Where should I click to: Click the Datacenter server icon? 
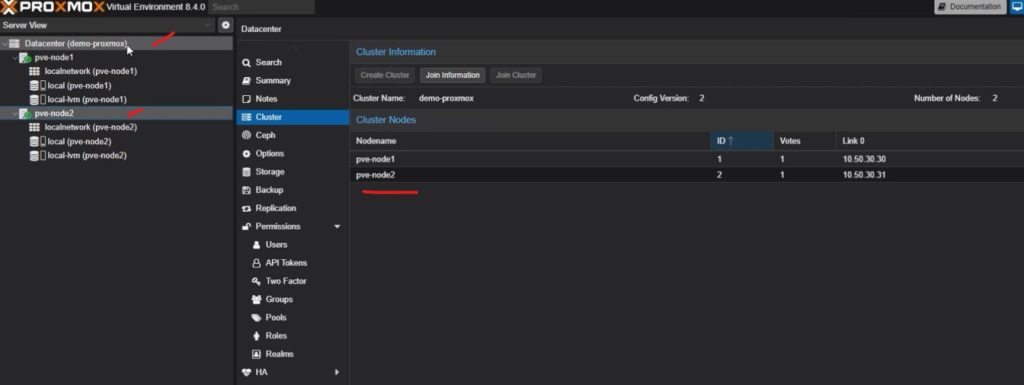[x=14, y=44]
